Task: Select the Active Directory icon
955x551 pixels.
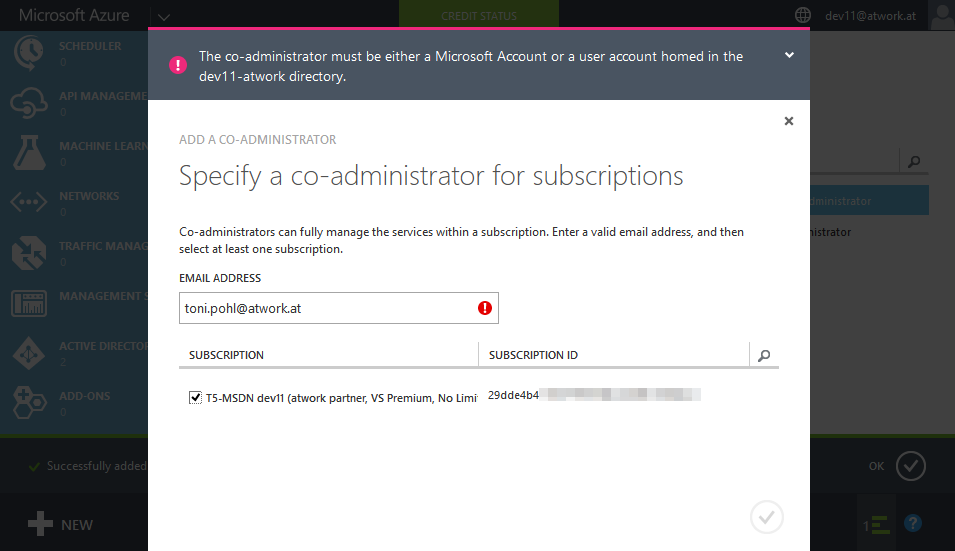Action: pyautogui.click(x=28, y=352)
